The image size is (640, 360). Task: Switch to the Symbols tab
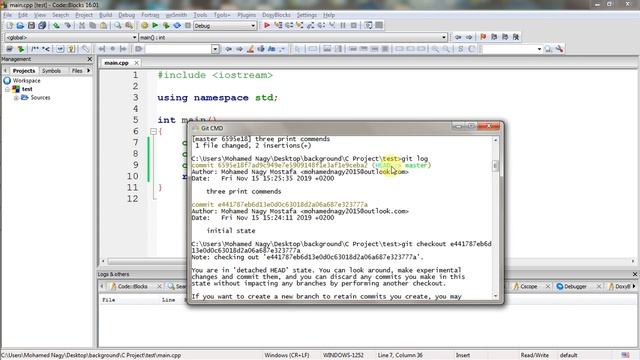click(x=51, y=71)
